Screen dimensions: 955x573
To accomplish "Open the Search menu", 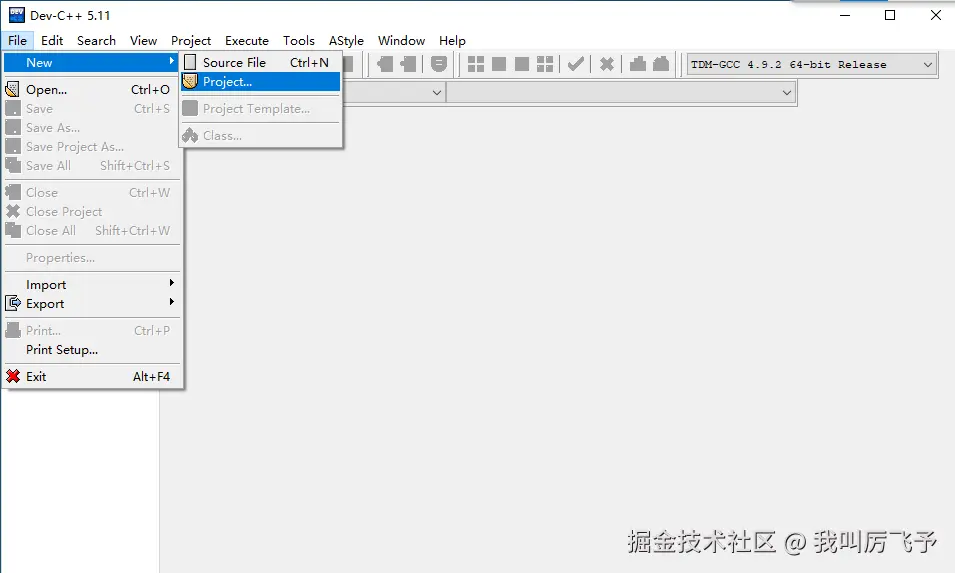I will coord(96,40).
